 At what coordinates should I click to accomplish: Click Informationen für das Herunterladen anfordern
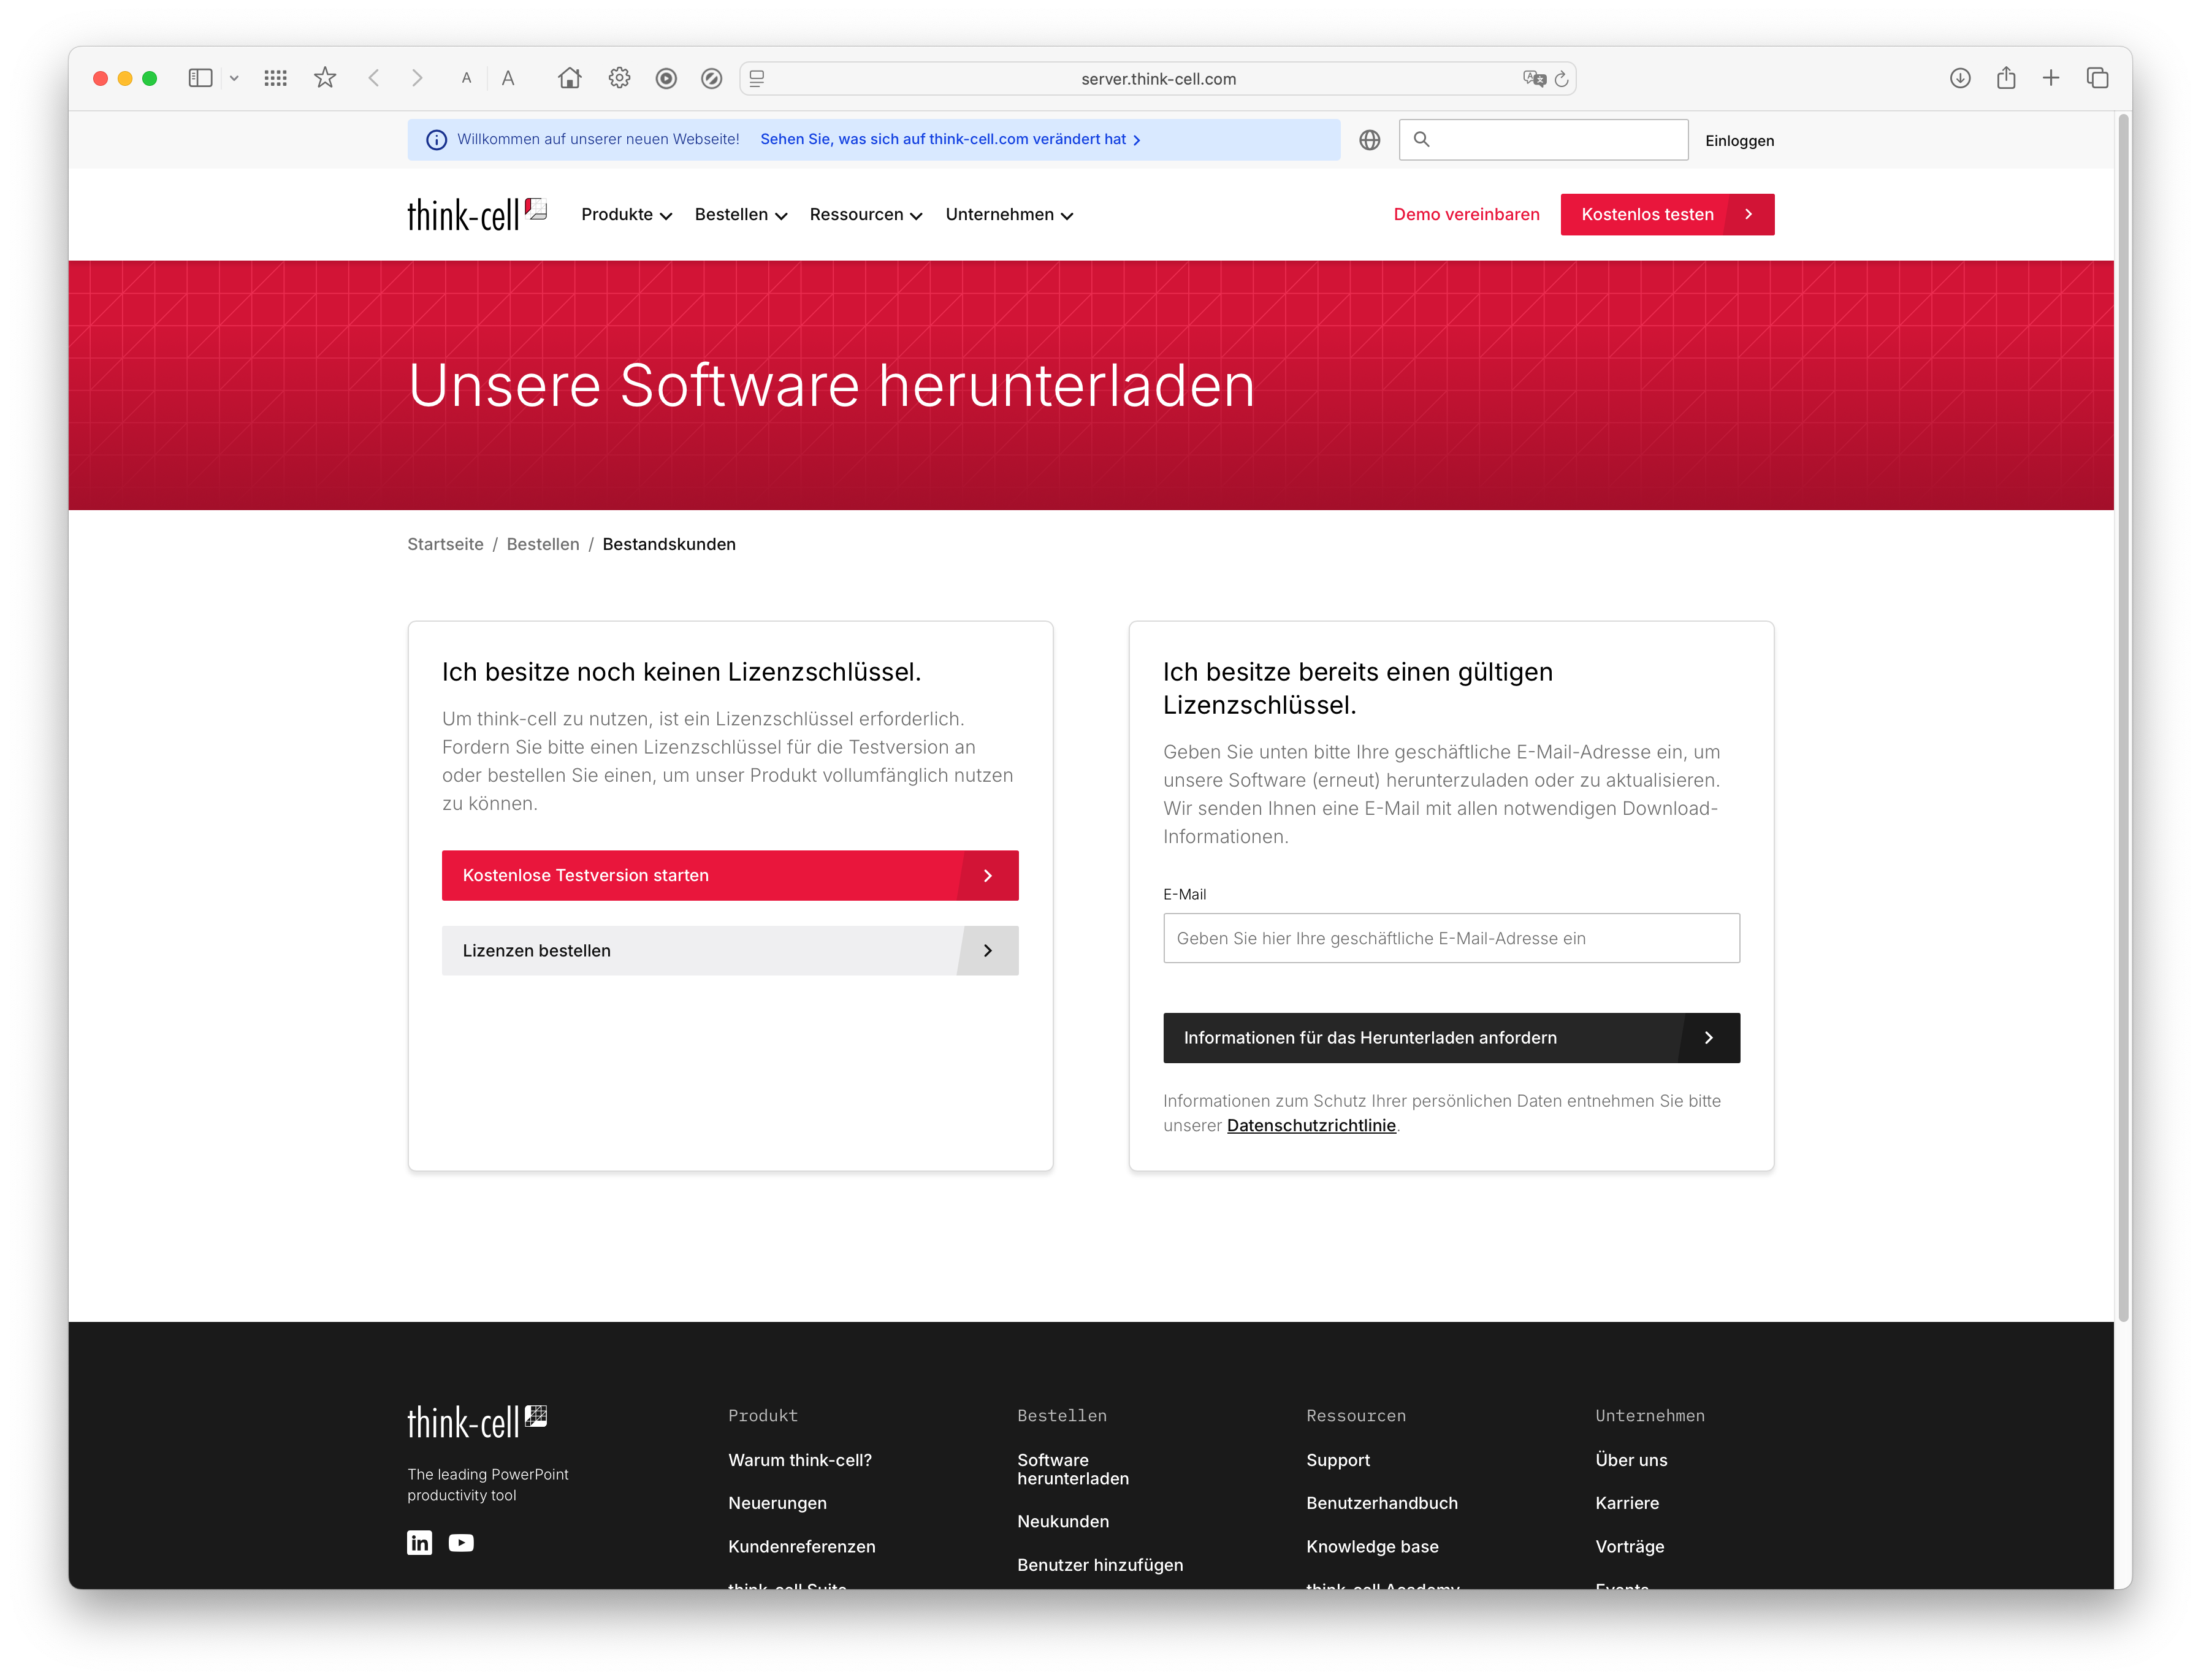pyautogui.click(x=1451, y=1037)
